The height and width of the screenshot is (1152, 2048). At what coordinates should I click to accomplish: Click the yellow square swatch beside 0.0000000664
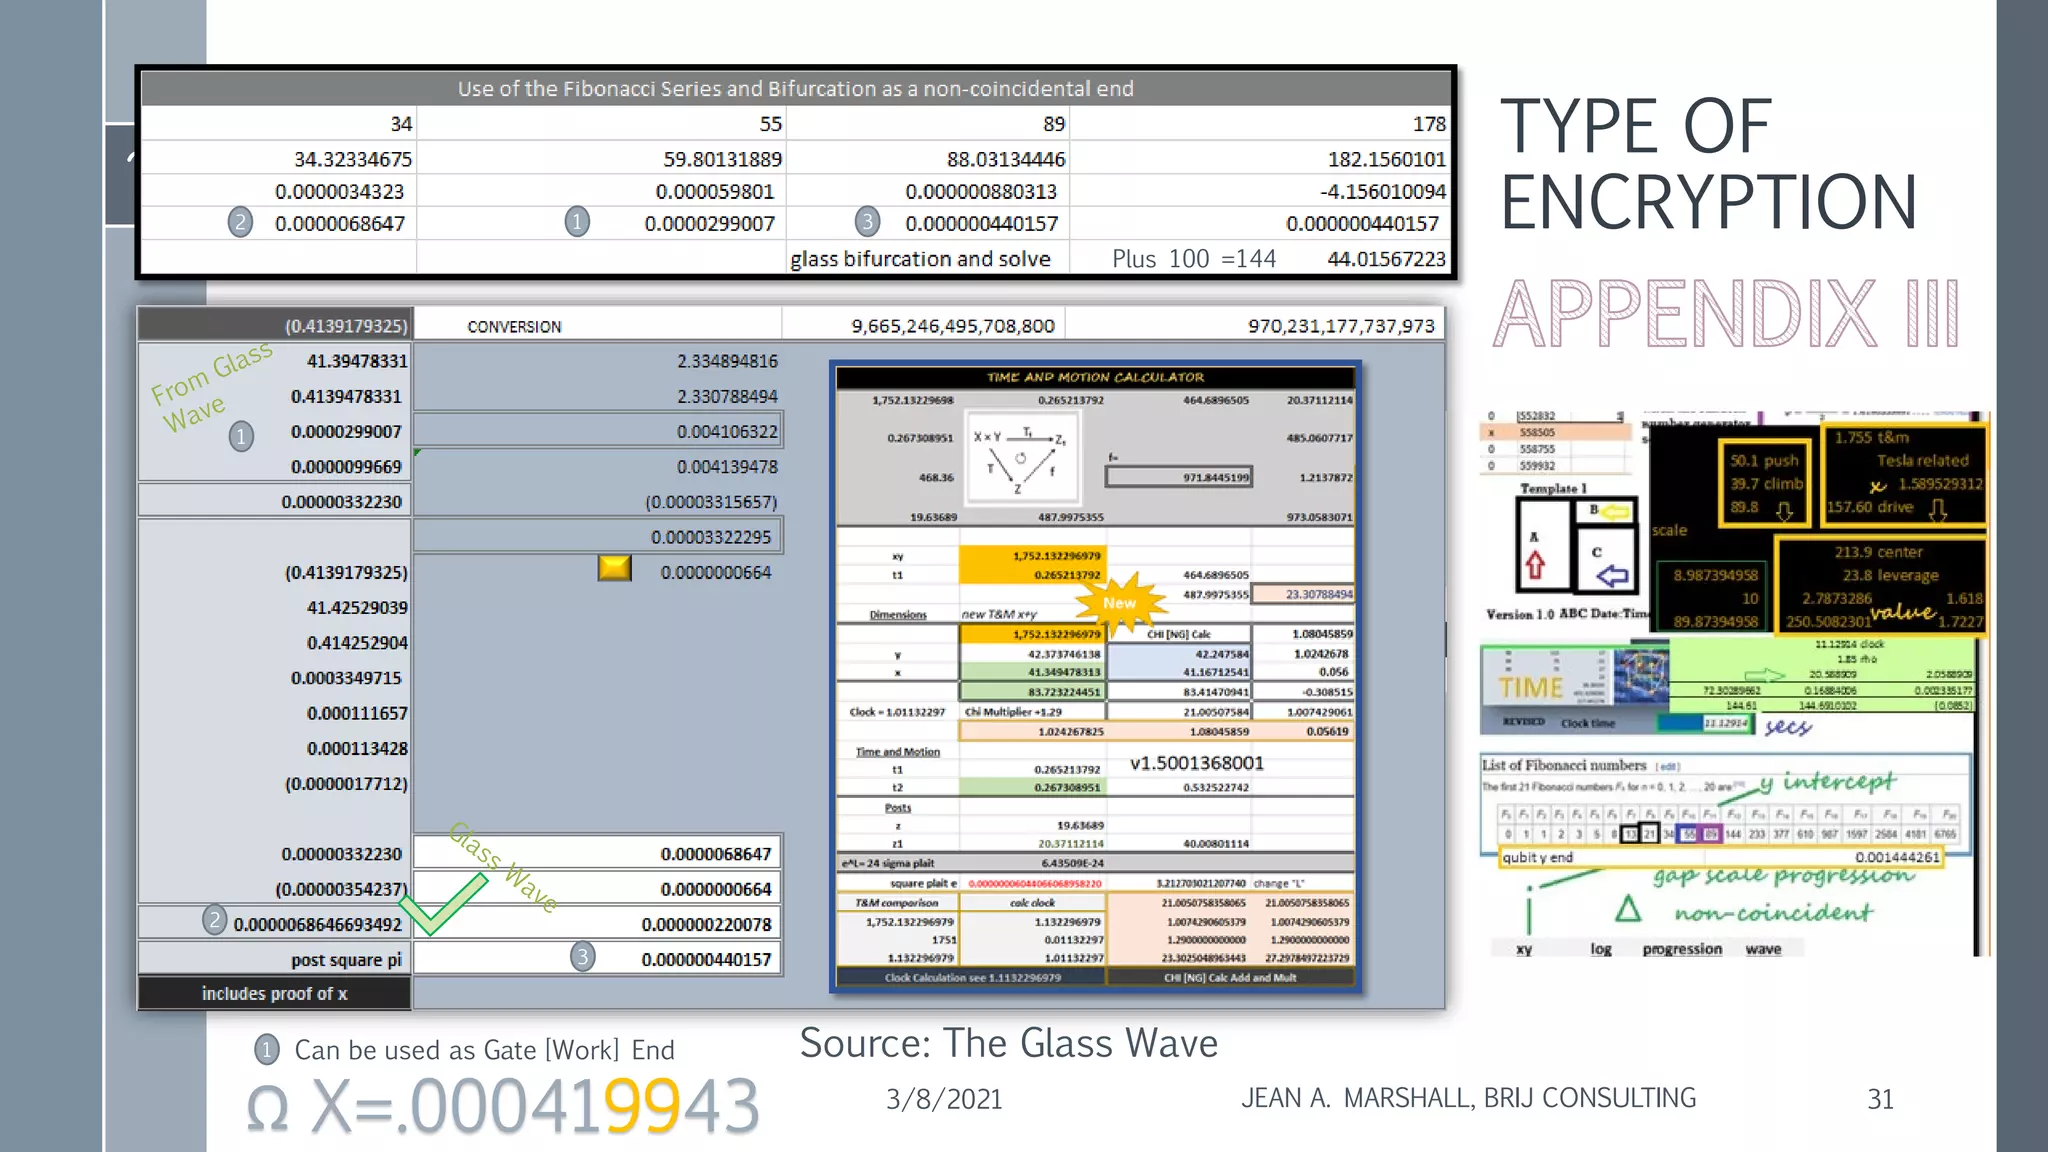[x=614, y=569]
